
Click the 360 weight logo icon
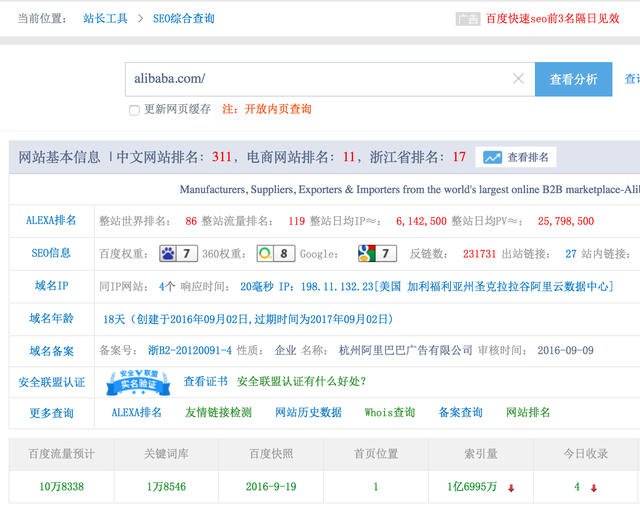click(x=265, y=253)
